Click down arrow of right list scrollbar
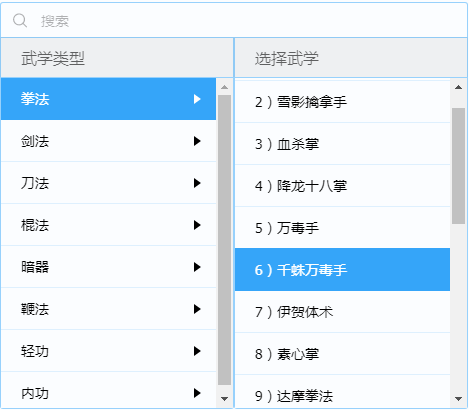The width and height of the screenshot is (469, 410). (458, 399)
